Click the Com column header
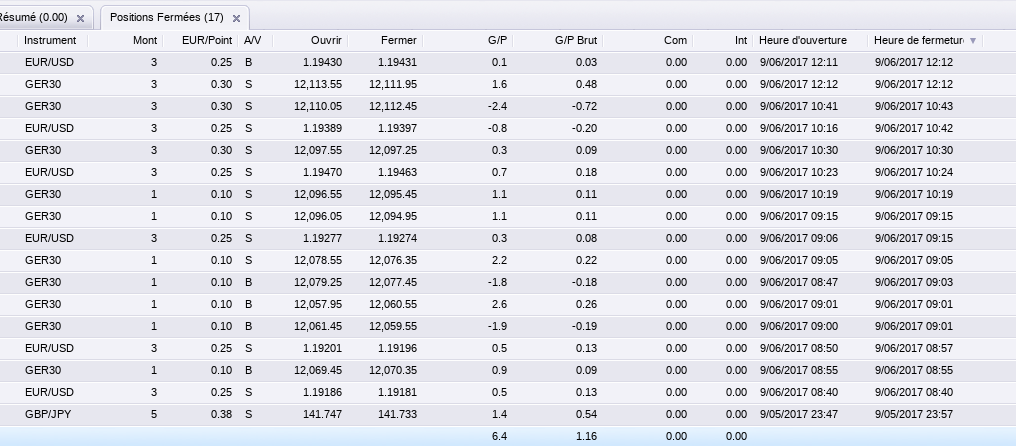The width and height of the screenshot is (1016, 446). coord(675,41)
